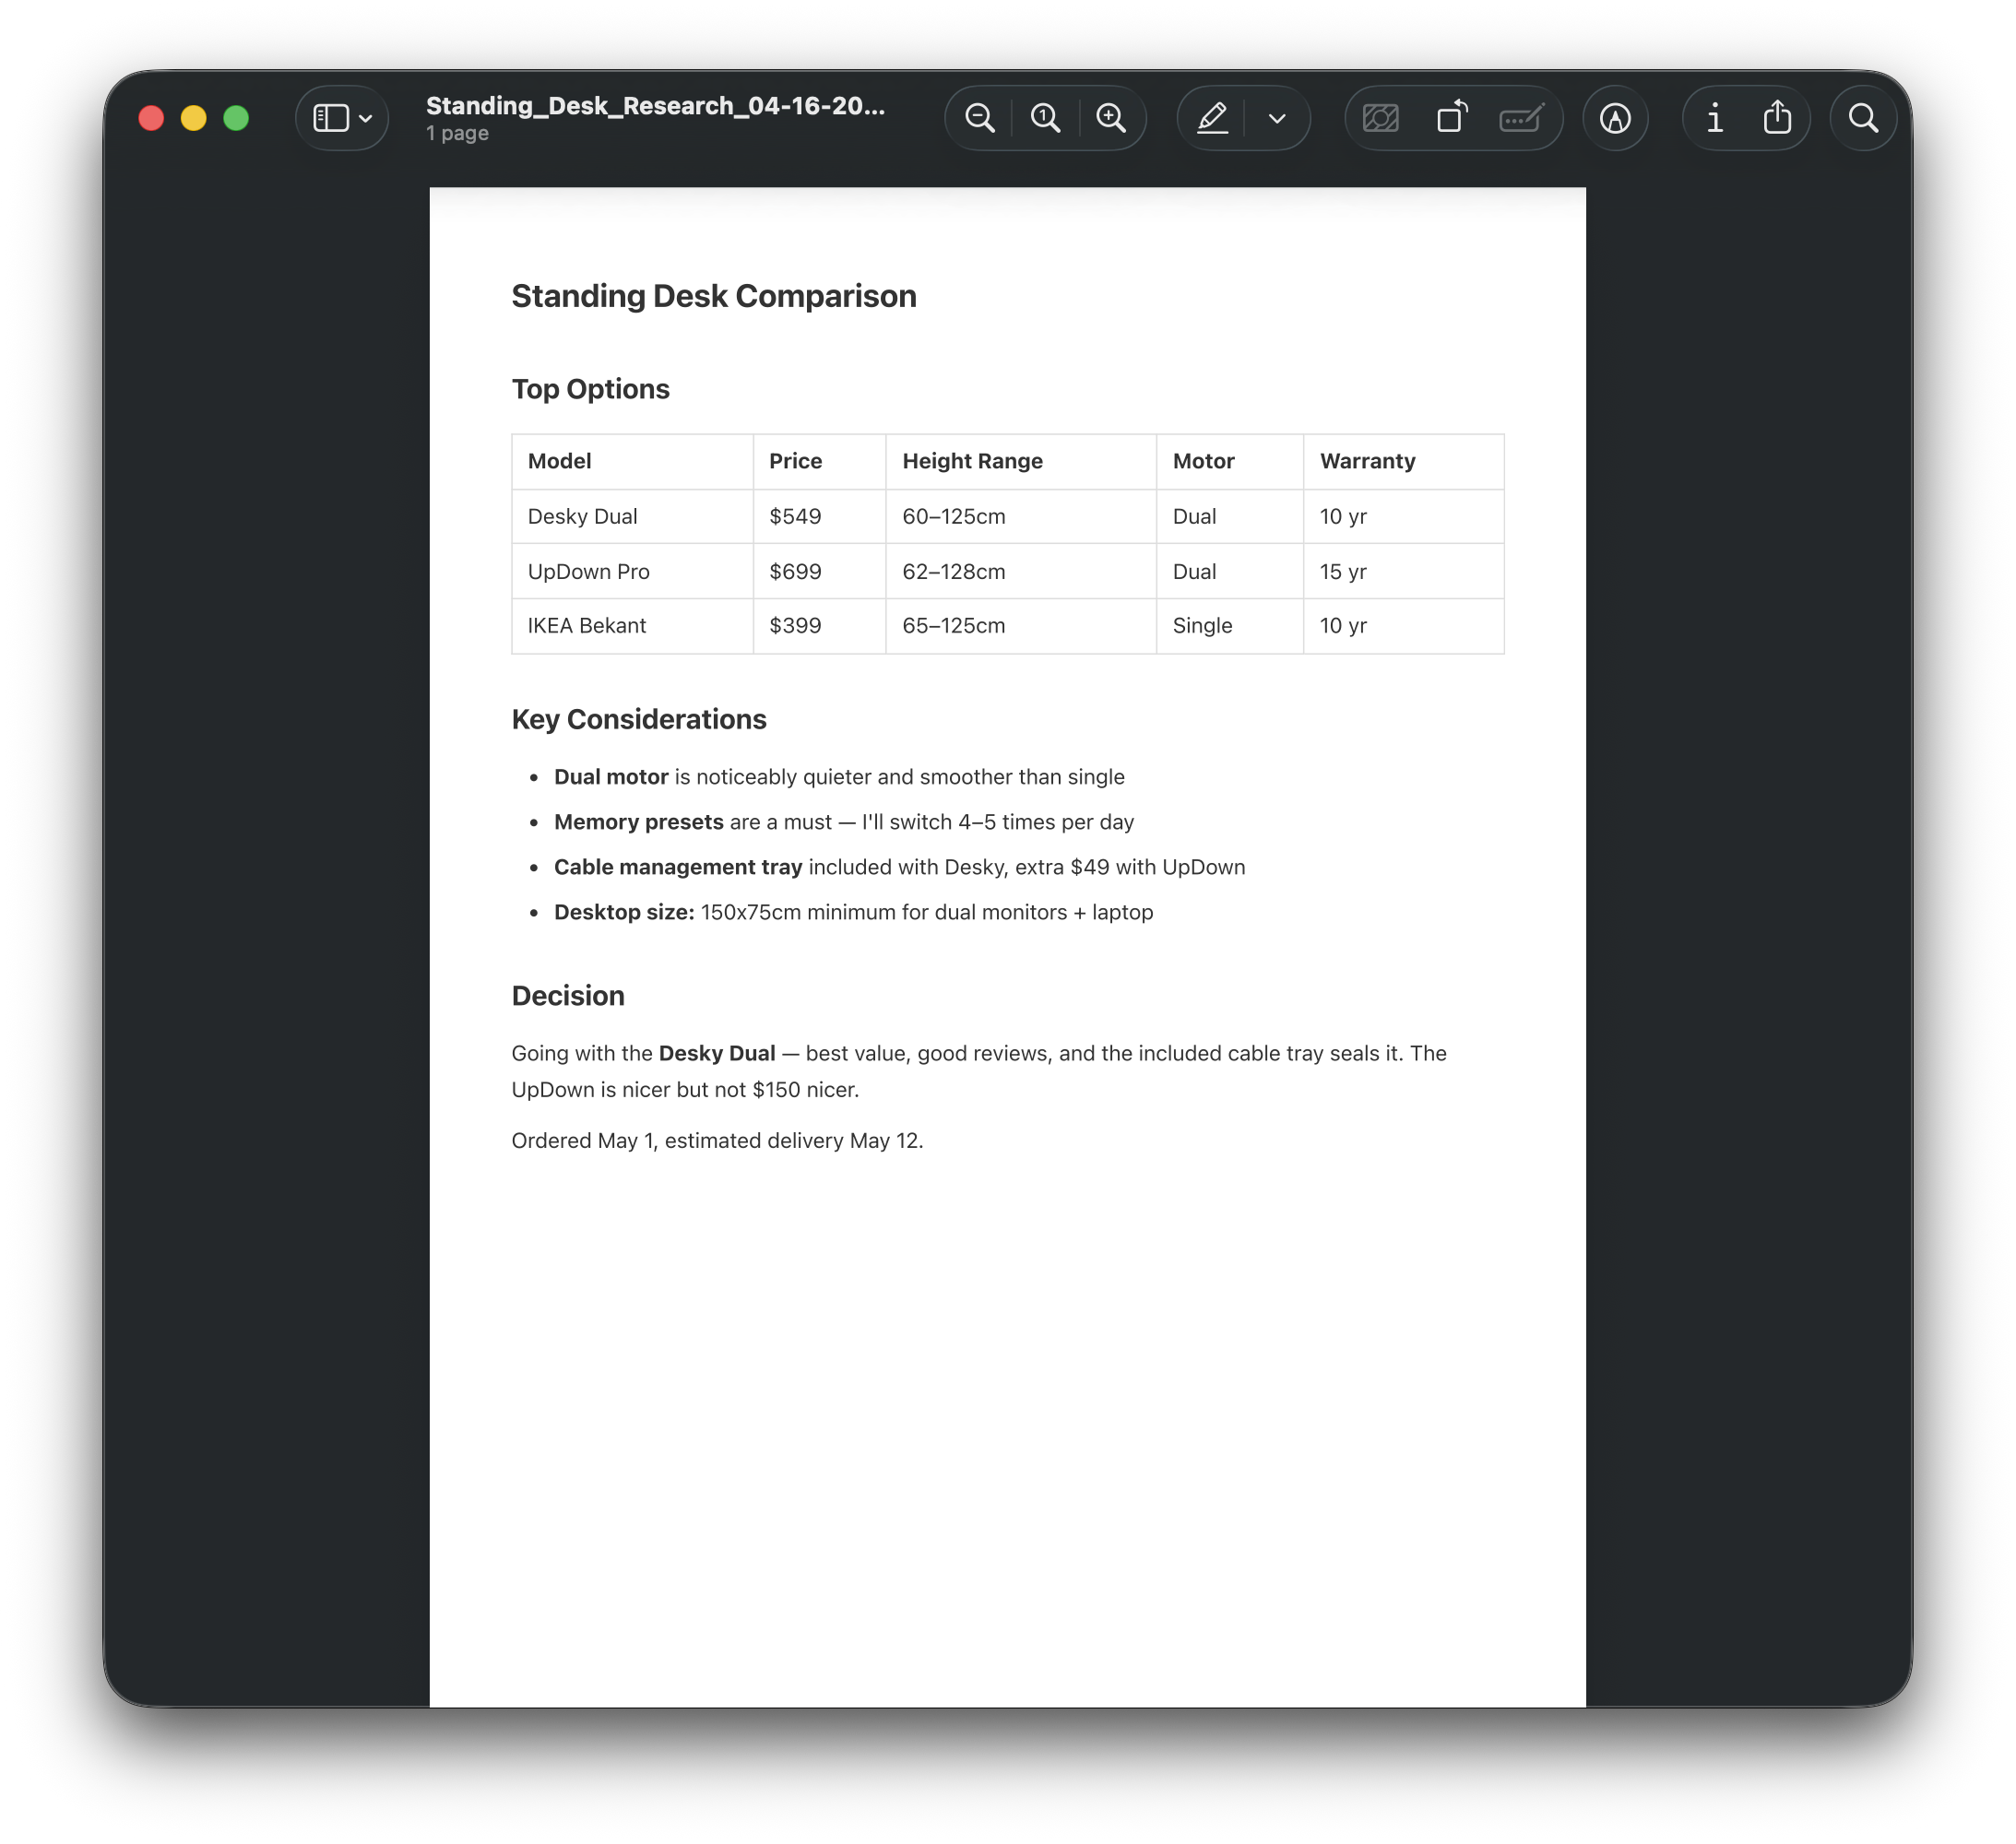Click the green full screen button

236,118
